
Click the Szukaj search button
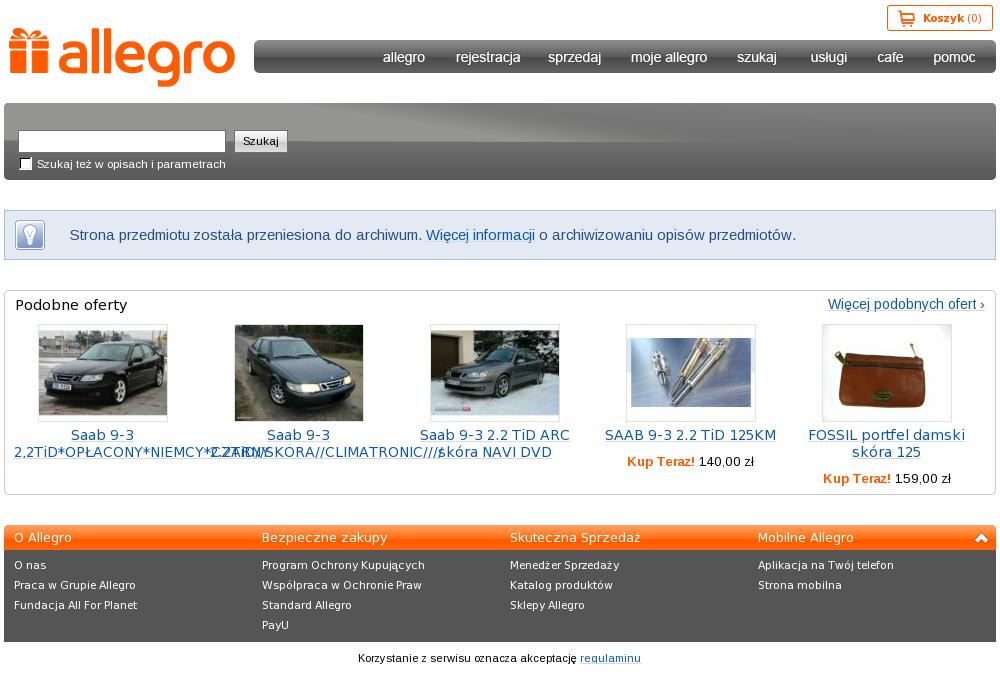click(x=261, y=141)
